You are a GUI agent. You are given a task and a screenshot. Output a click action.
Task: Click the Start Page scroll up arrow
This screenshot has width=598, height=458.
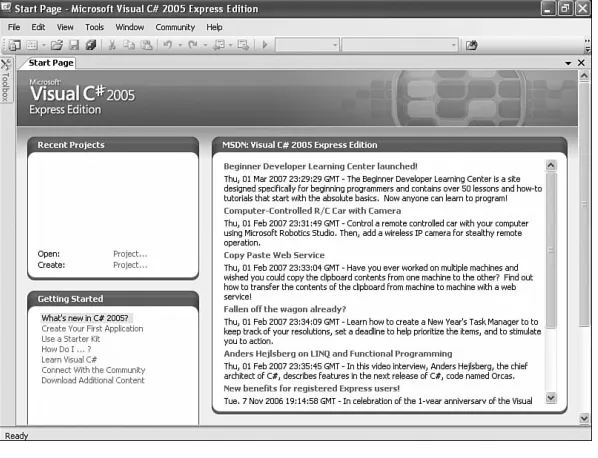click(584, 76)
